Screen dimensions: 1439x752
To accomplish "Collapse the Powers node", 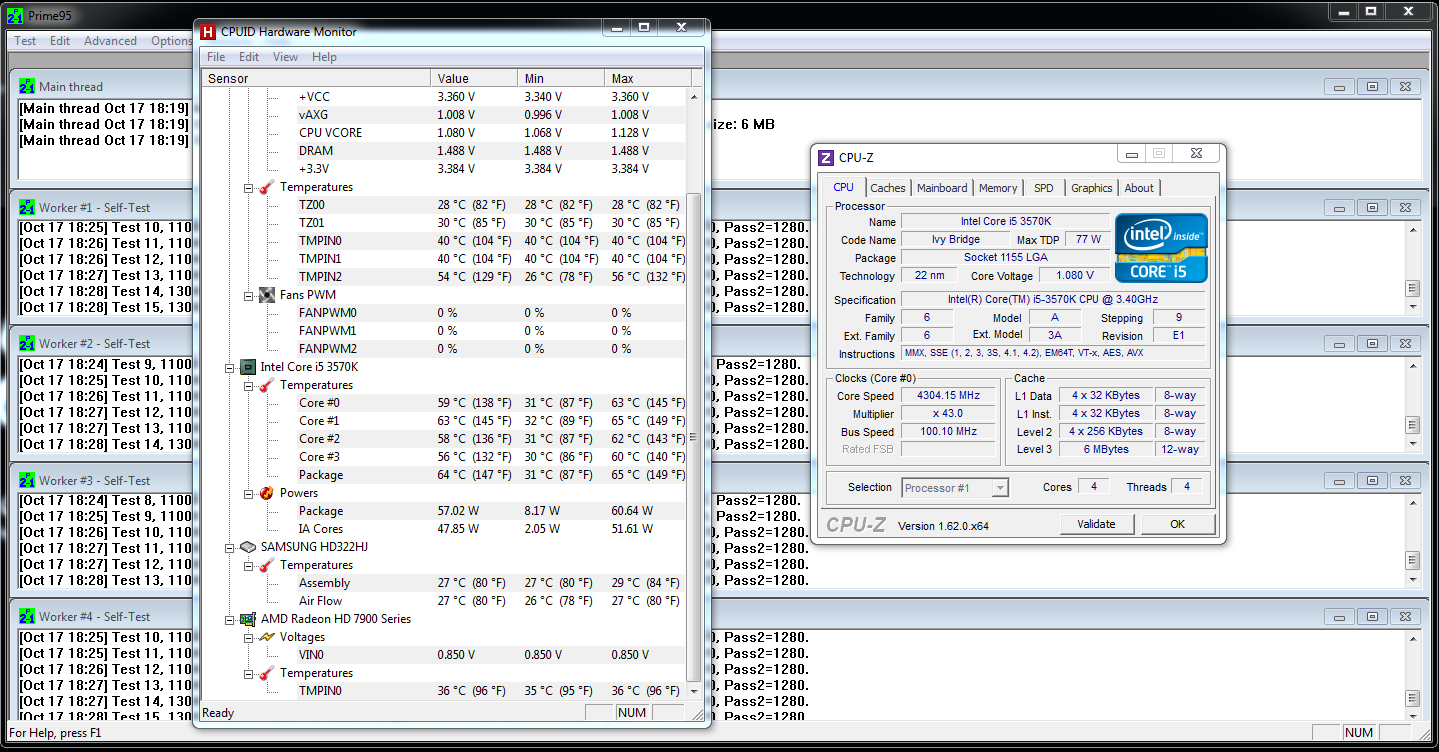I will pos(249,493).
